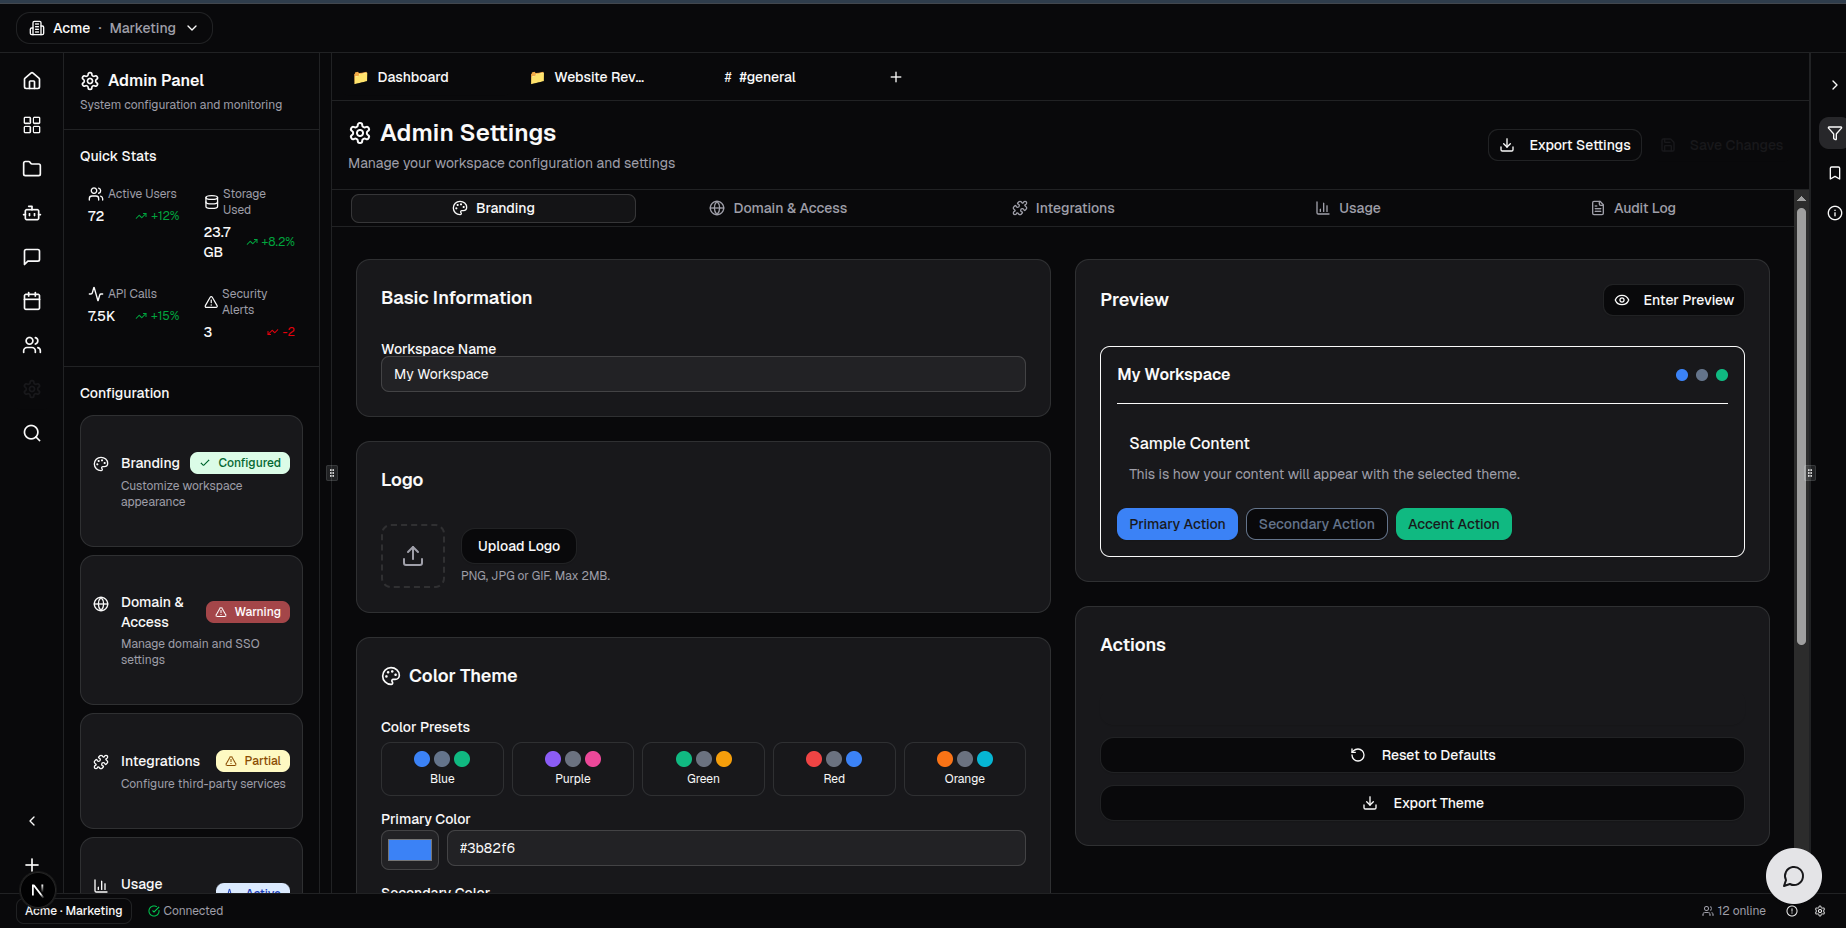Image resolution: width=1846 pixels, height=928 pixels.
Task: Open the Acme Marketing workspace dropdown
Action: click(114, 28)
